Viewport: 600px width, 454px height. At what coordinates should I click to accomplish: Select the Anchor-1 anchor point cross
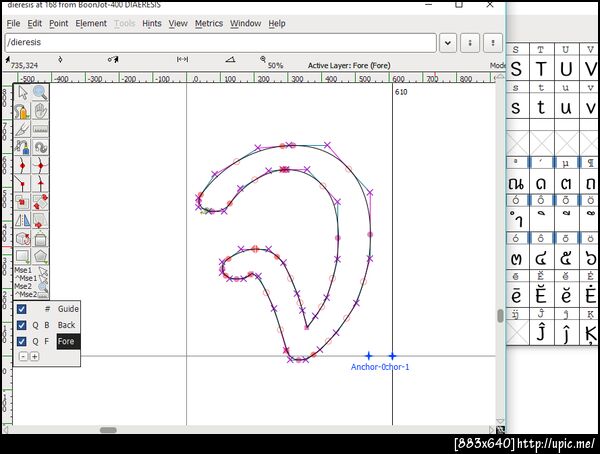click(x=392, y=356)
